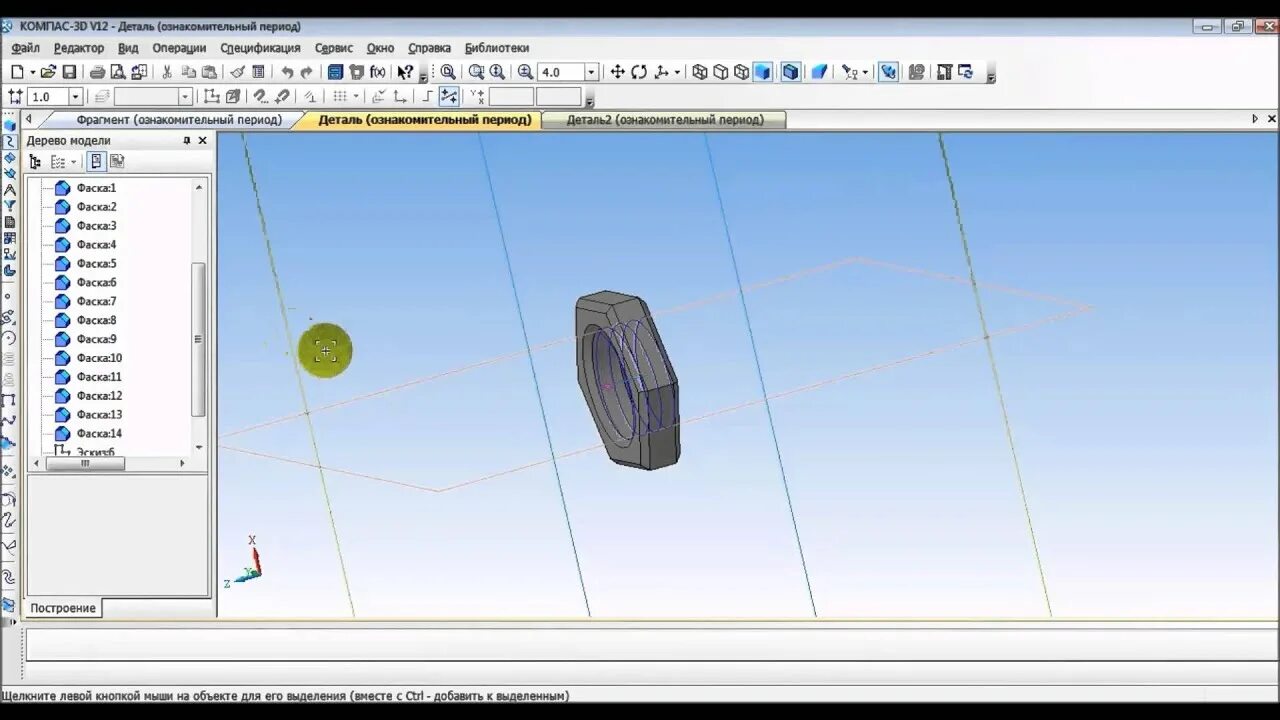Open the orientation axes dropdown arrow
The height and width of the screenshot is (720, 1280).
pos(677,72)
